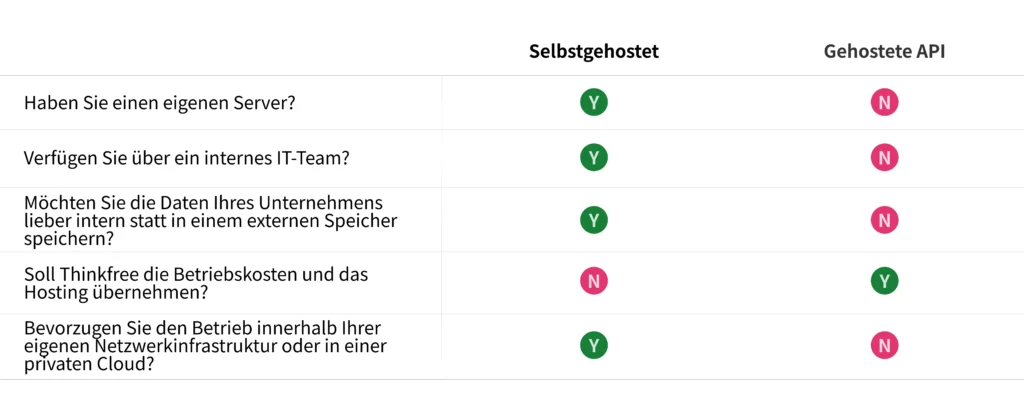Click the green Y for internal data storage row

pos(594,220)
